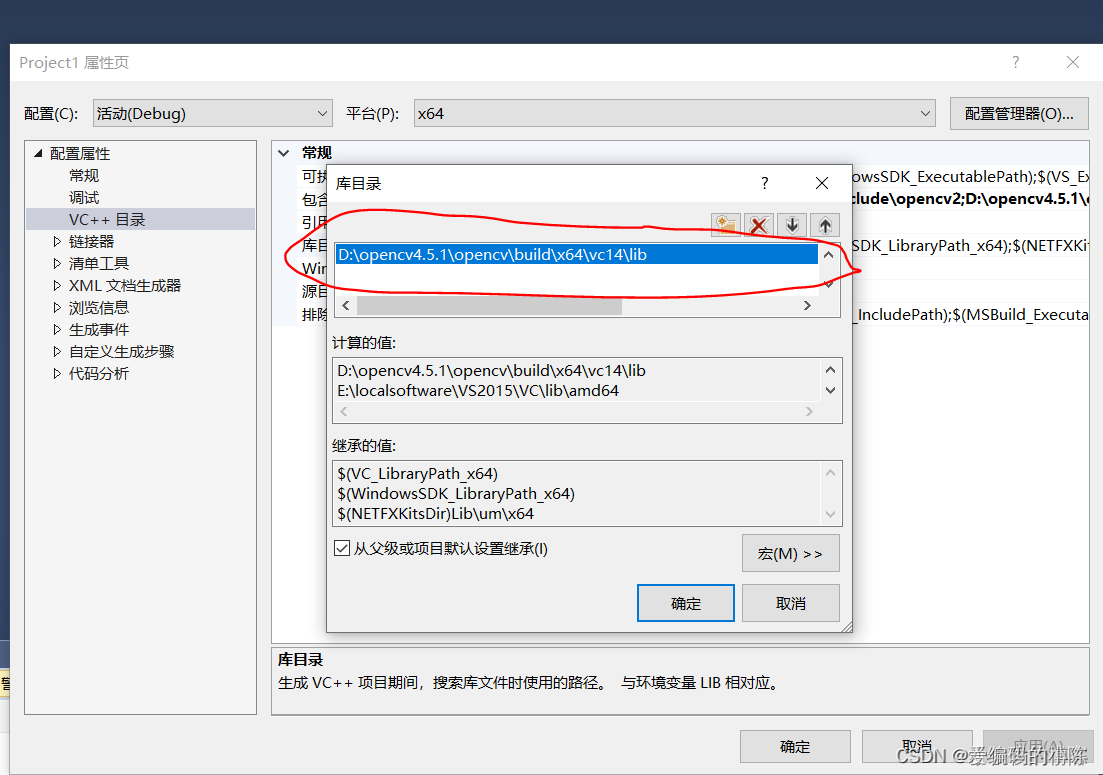Click the Move Down arrow icon
Screen dimensions: 1103x775
(791, 225)
